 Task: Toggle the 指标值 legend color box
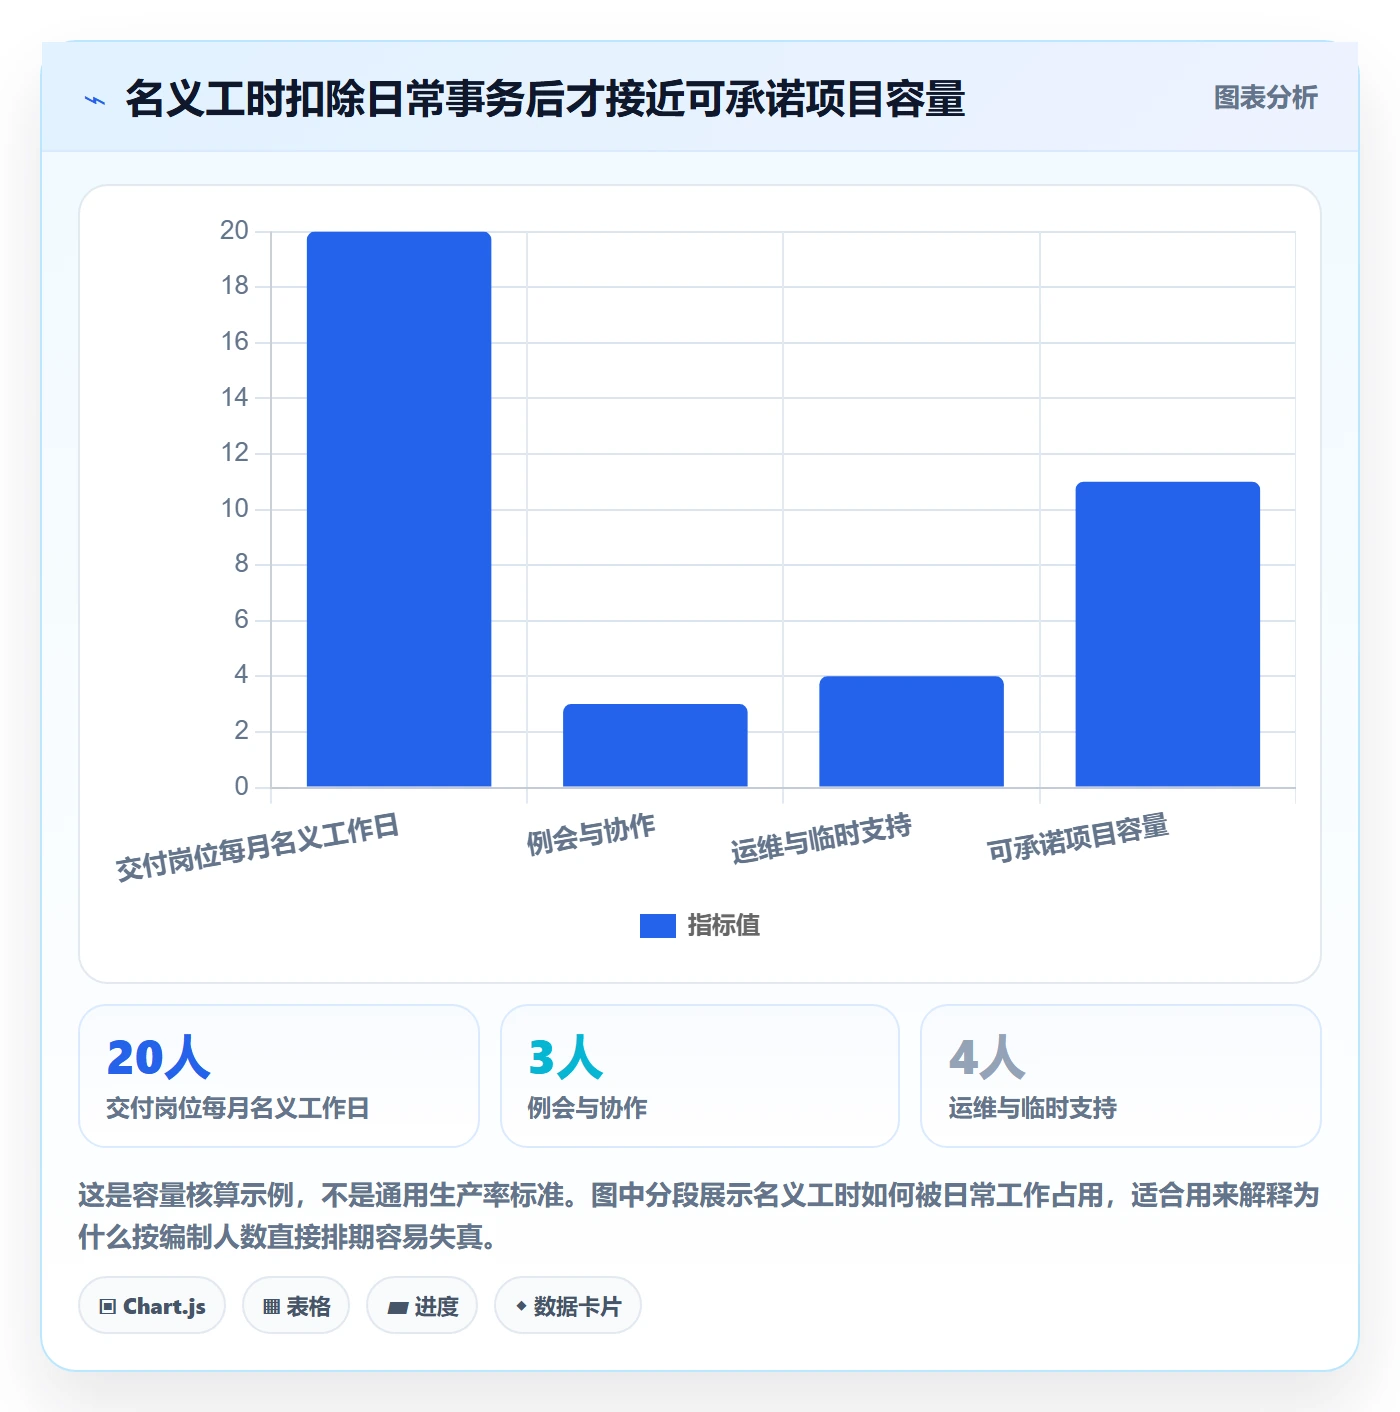pos(658,926)
